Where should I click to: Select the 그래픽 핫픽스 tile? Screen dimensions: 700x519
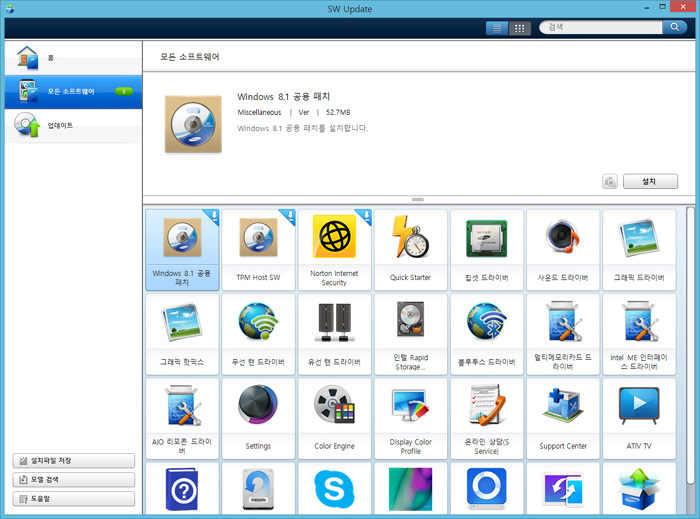coord(182,334)
